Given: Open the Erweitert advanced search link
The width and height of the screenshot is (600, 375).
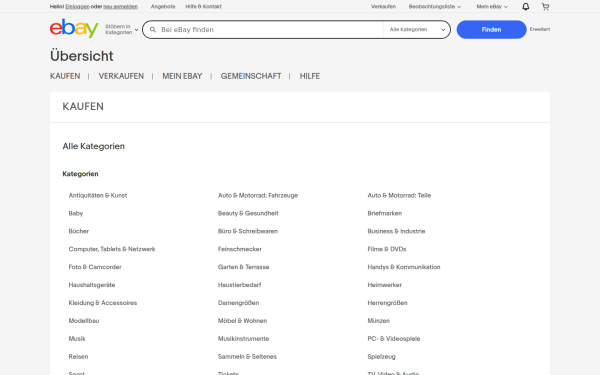Looking at the screenshot, I should pos(540,29).
